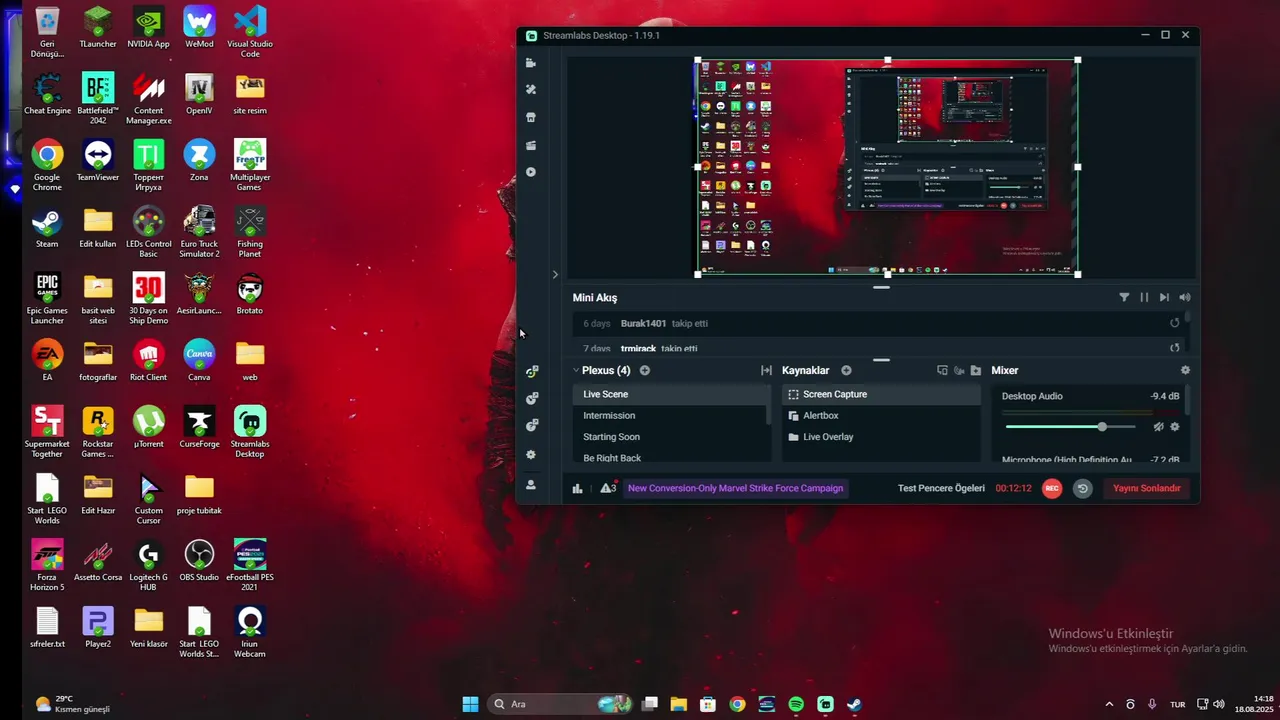Select the Epic Games Launcher desktop icon
1280x720 pixels.
pos(47,298)
